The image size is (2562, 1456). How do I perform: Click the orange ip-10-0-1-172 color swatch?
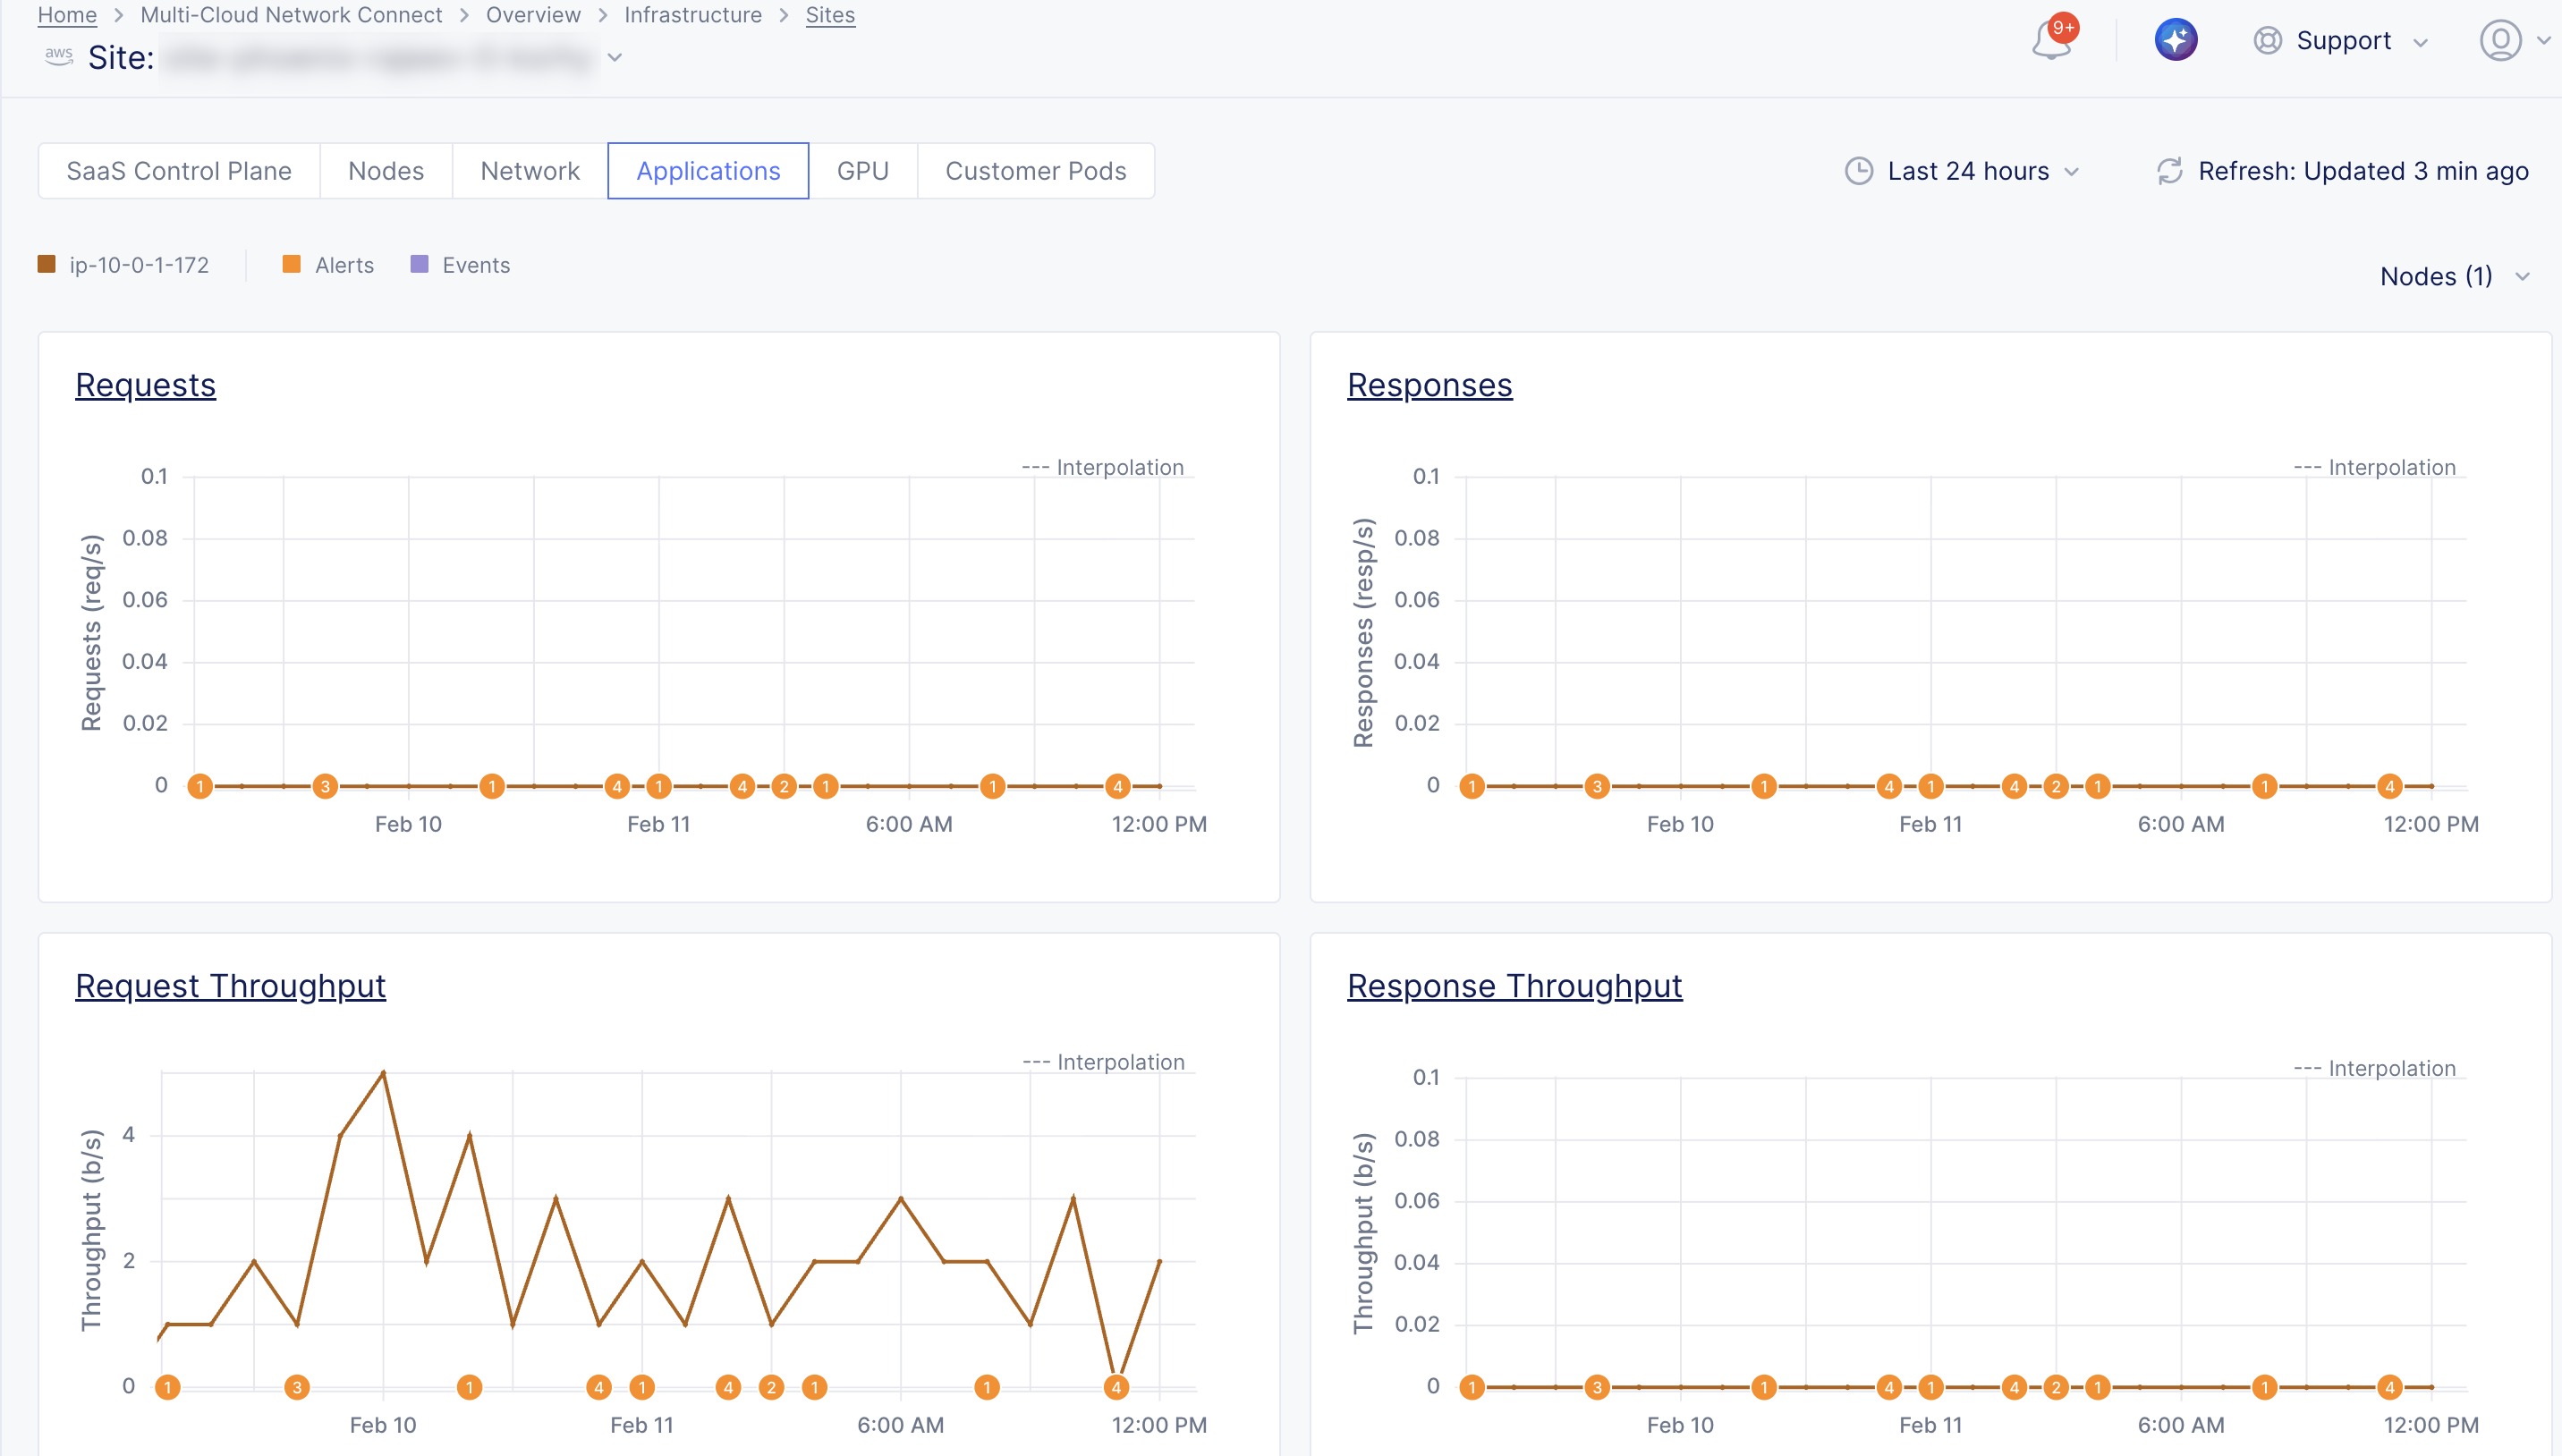tap(46, 264)
